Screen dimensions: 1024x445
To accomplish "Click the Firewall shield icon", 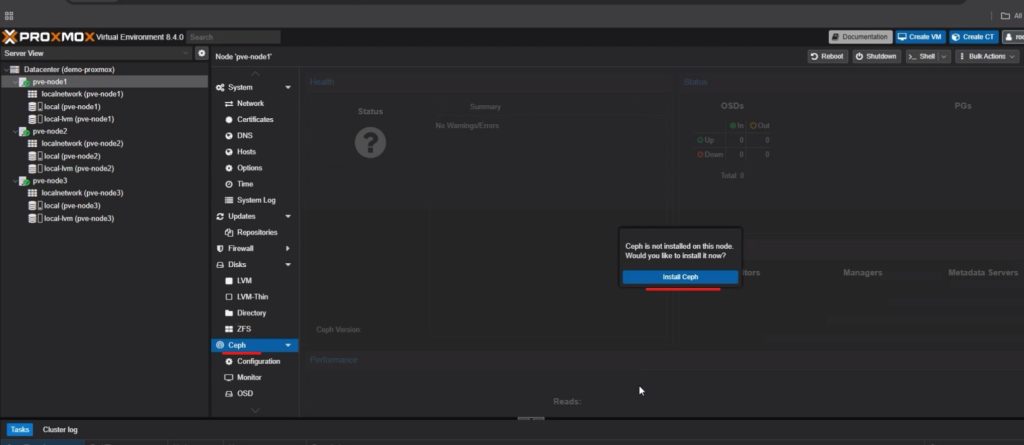I will pos(220,248).
